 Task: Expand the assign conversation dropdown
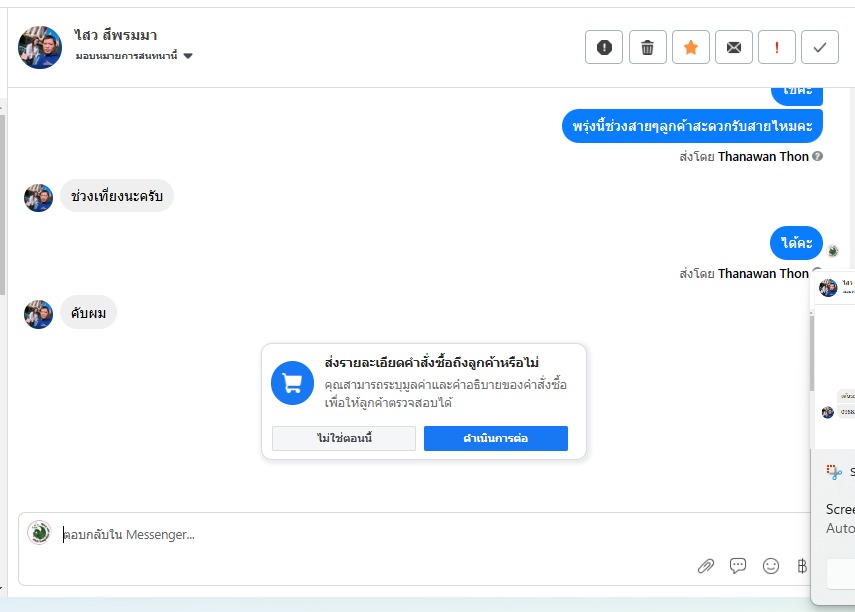[188, 56]
